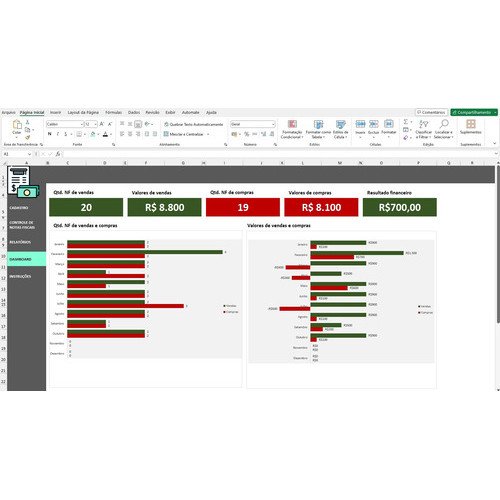
Task: Open Localizar e Selecionar dropdown
Action: 443,129
